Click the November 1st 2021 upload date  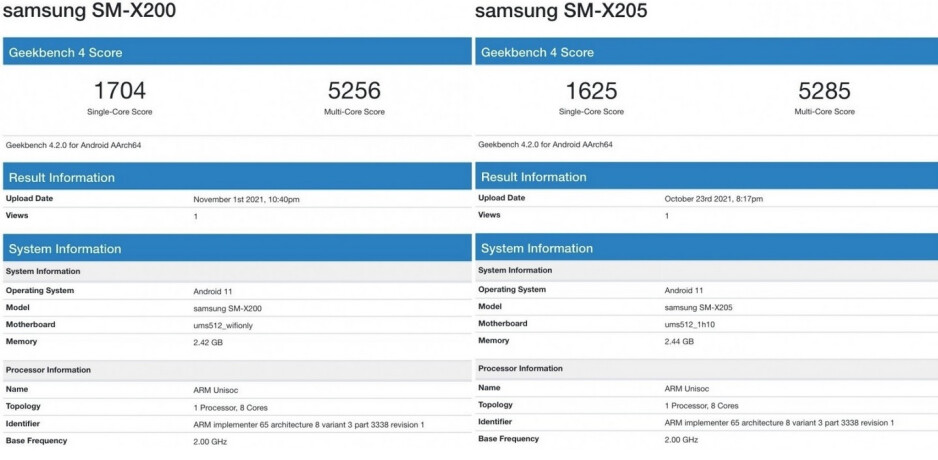pyautogui.click(x=246, y=199)
